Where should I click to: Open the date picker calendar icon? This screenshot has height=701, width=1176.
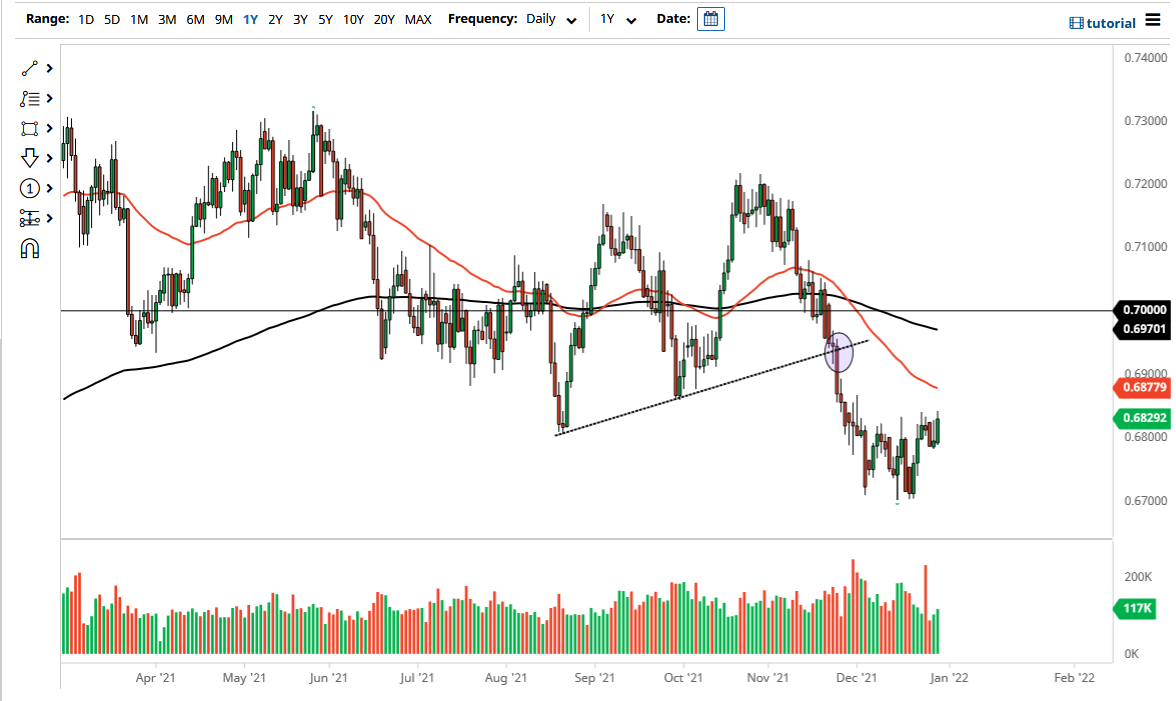tap(710, 18)
